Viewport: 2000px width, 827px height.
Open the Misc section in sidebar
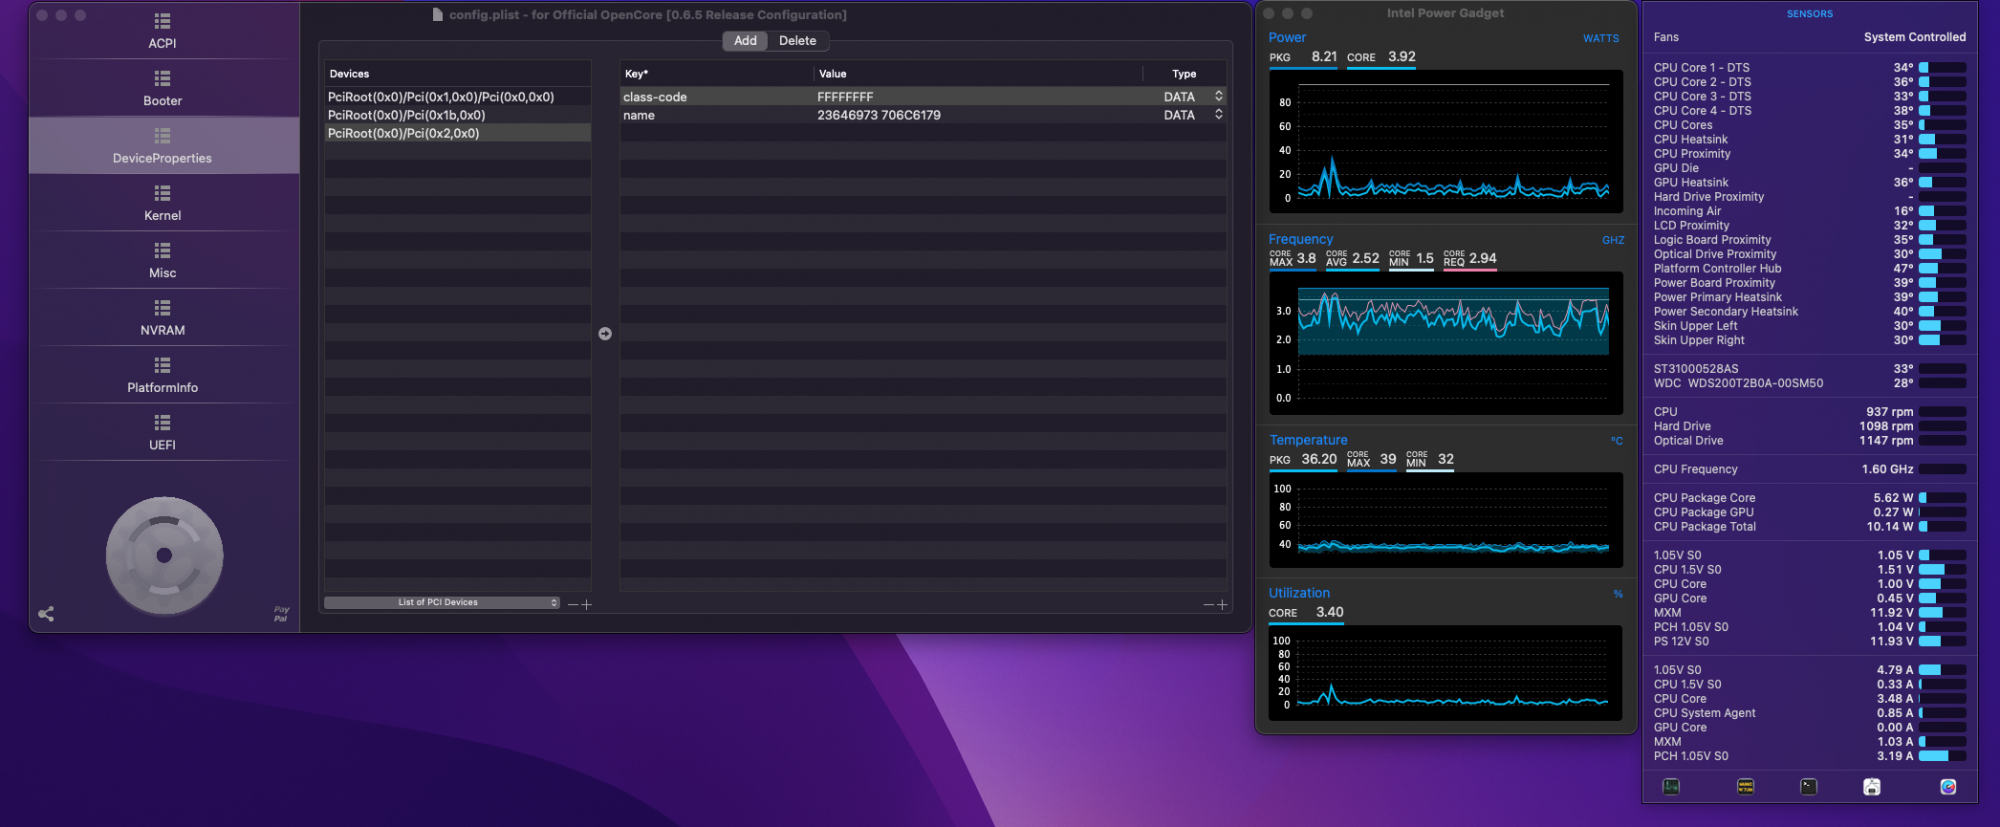coord(163,260)
